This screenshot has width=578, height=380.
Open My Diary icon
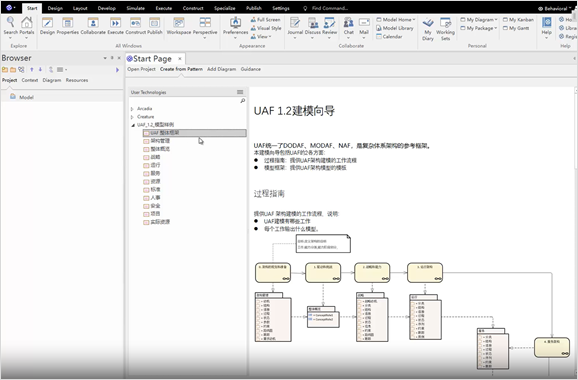[x=428, y=23]
